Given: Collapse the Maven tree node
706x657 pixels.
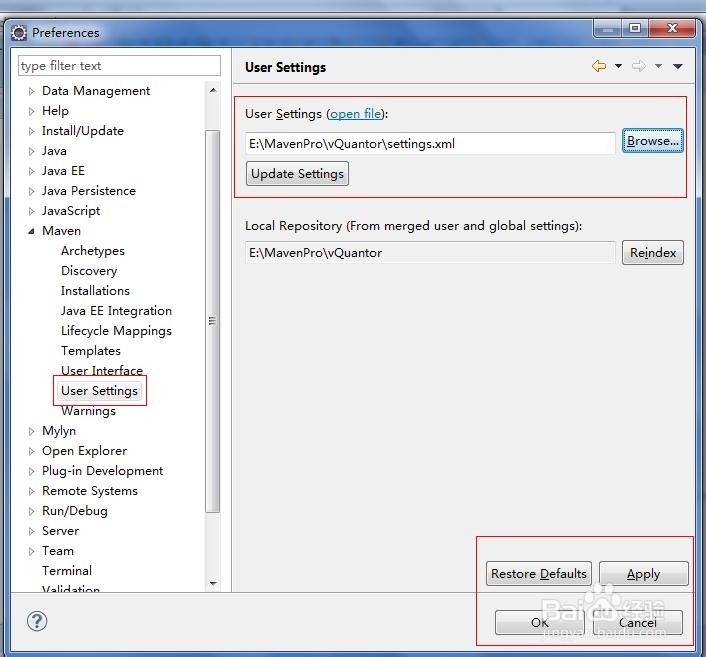Looking at the screenshot, I should [x=31, y=231].
